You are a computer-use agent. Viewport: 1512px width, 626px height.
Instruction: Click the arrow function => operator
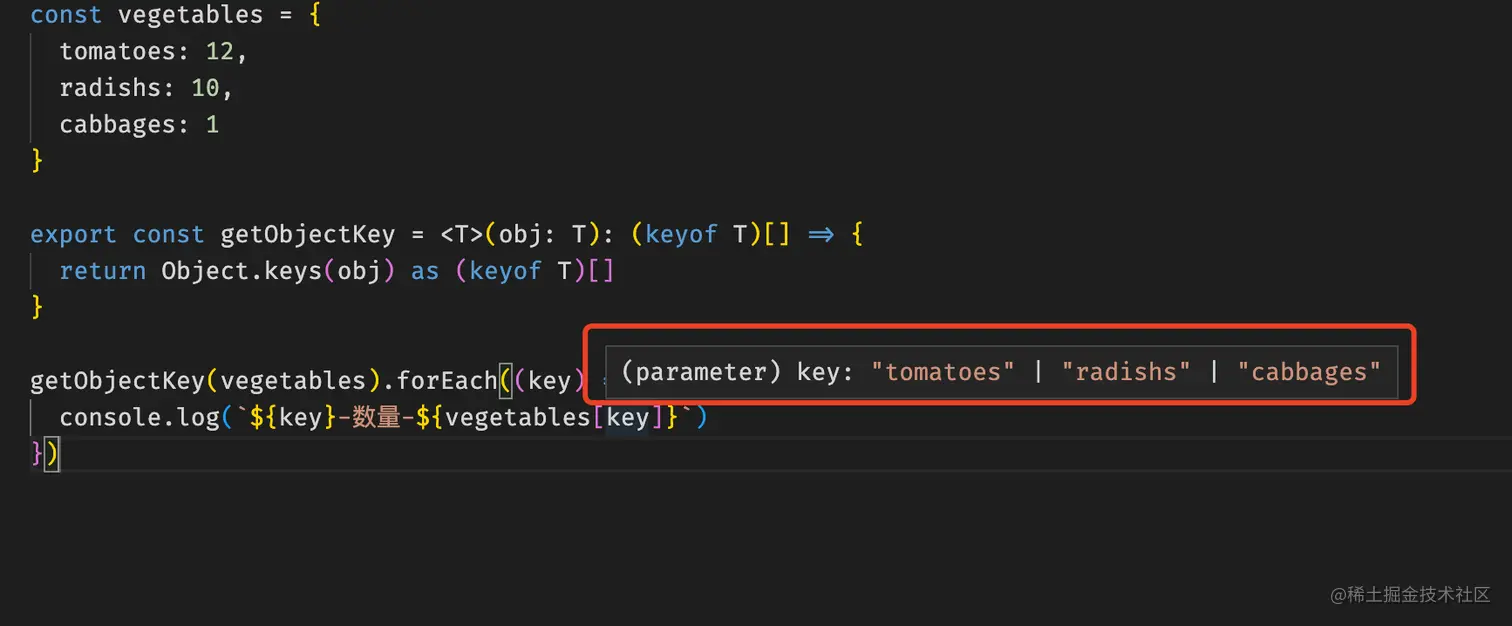pyautogui.click(x=821, y=234)
